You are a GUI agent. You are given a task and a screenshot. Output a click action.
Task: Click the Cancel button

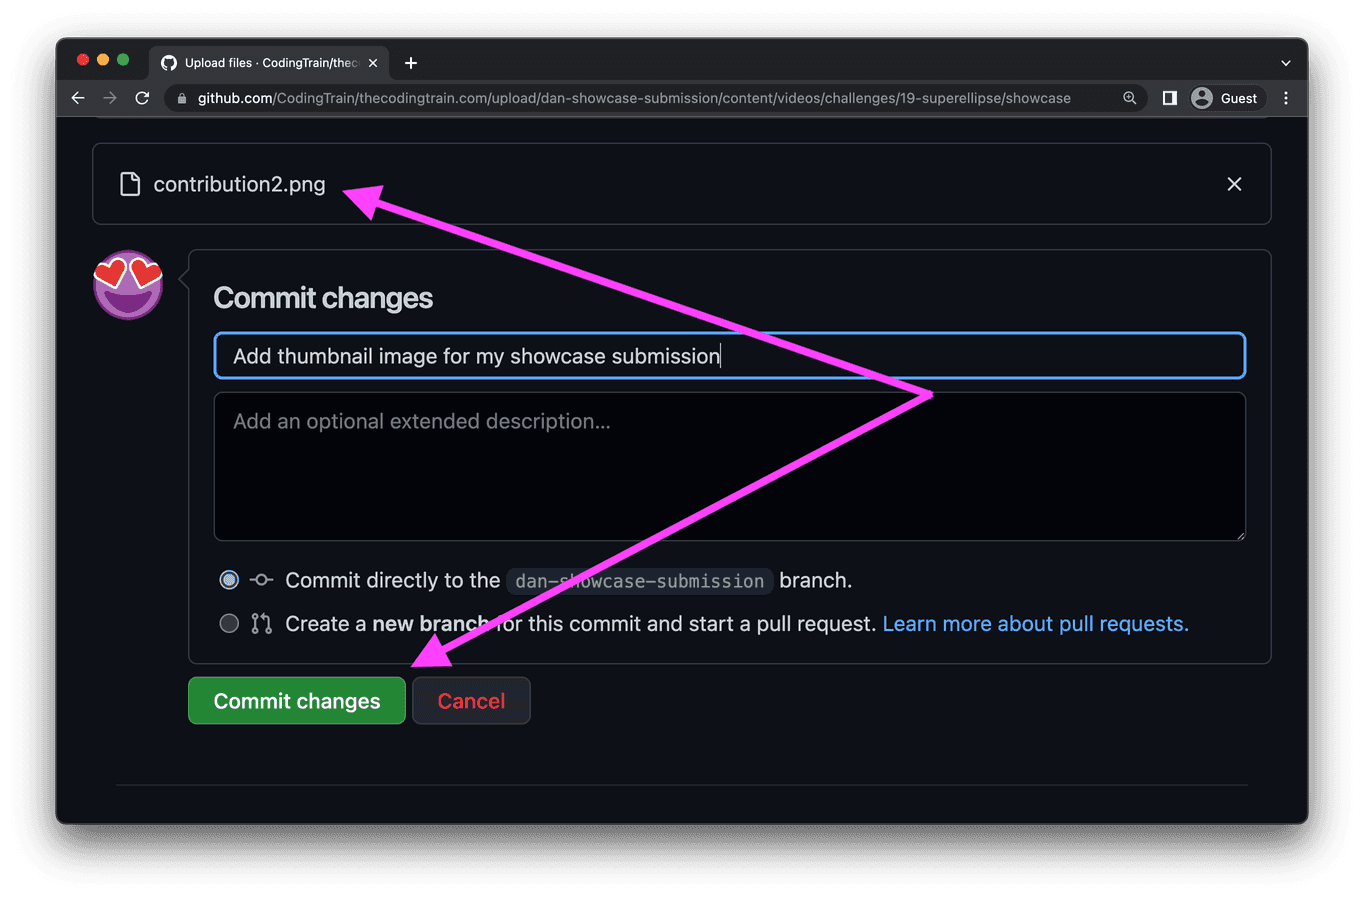471,701
